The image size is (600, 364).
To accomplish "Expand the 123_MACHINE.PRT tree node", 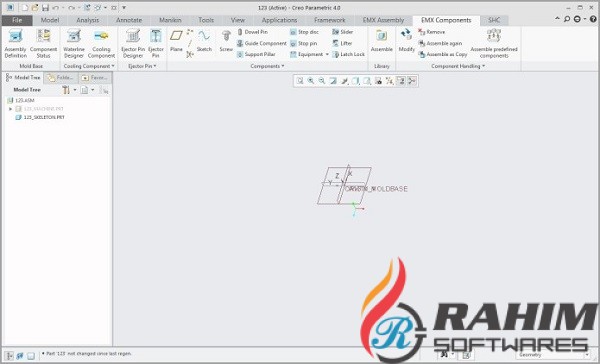I will [11, 109].
